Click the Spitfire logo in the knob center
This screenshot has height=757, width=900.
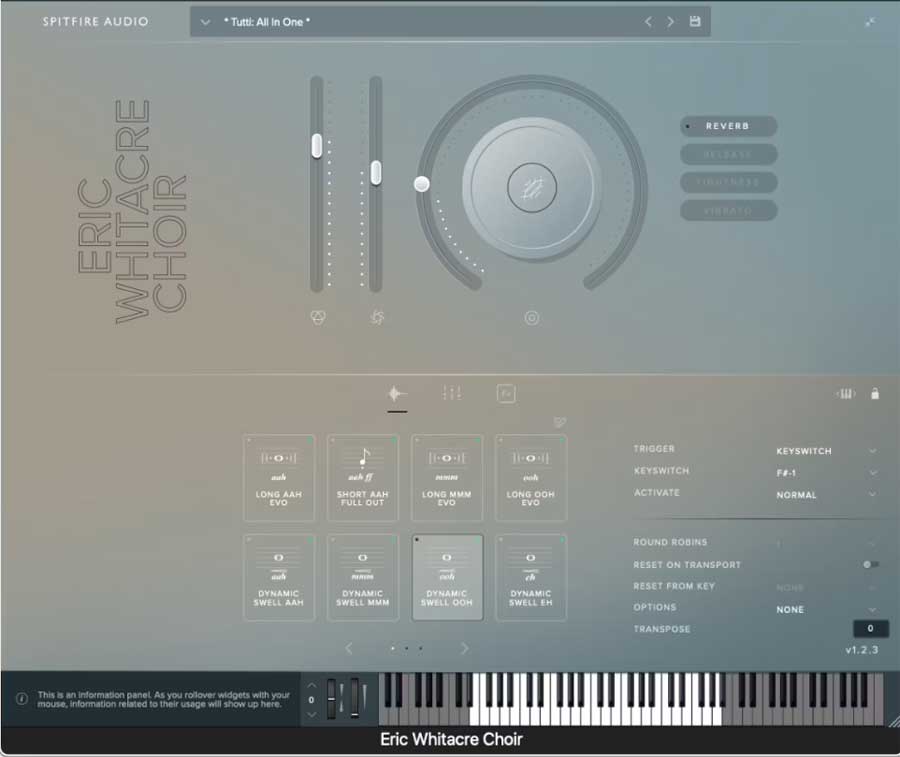(x=532, y=188)
